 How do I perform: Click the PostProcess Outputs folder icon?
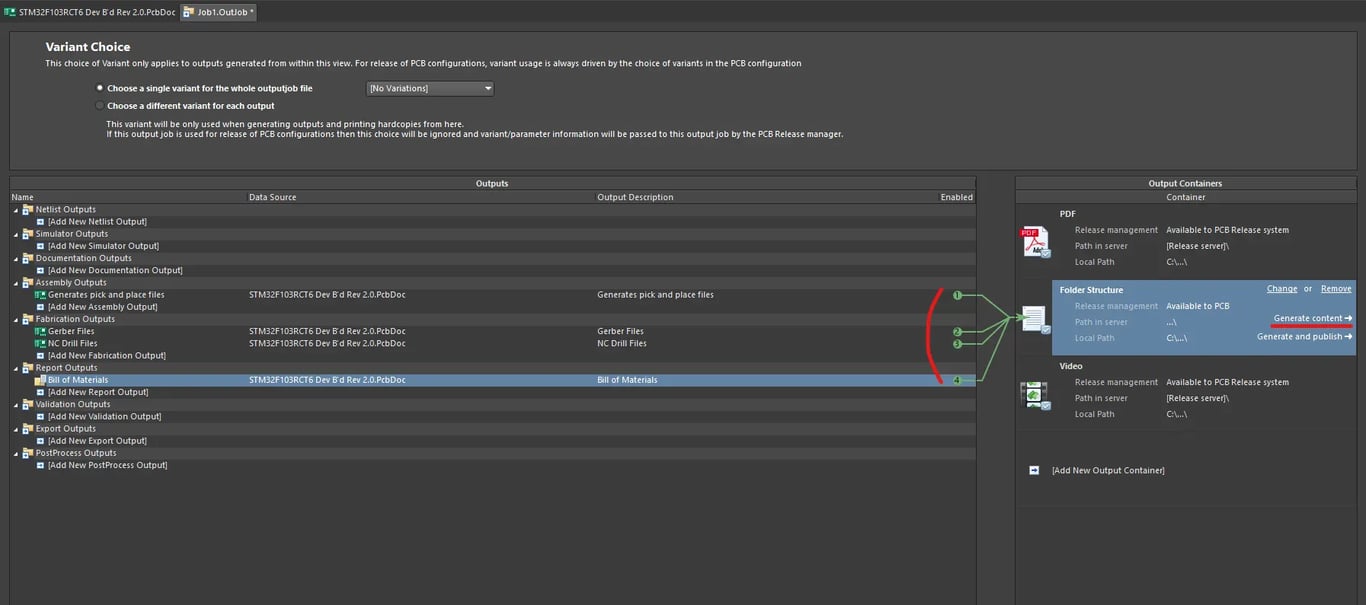click(28, 453)
